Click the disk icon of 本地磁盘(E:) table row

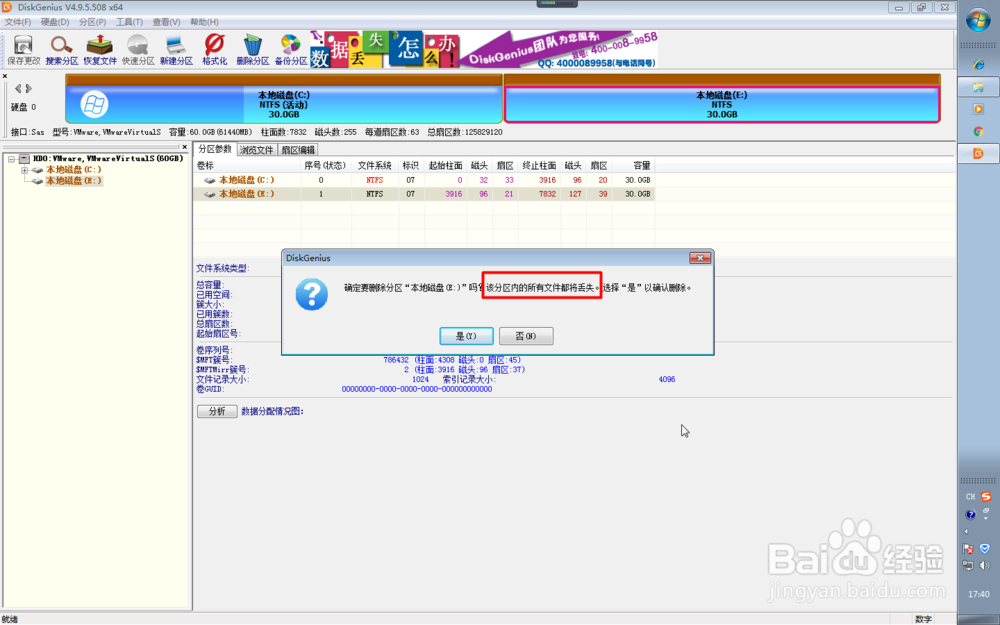[x=209, y=194]
